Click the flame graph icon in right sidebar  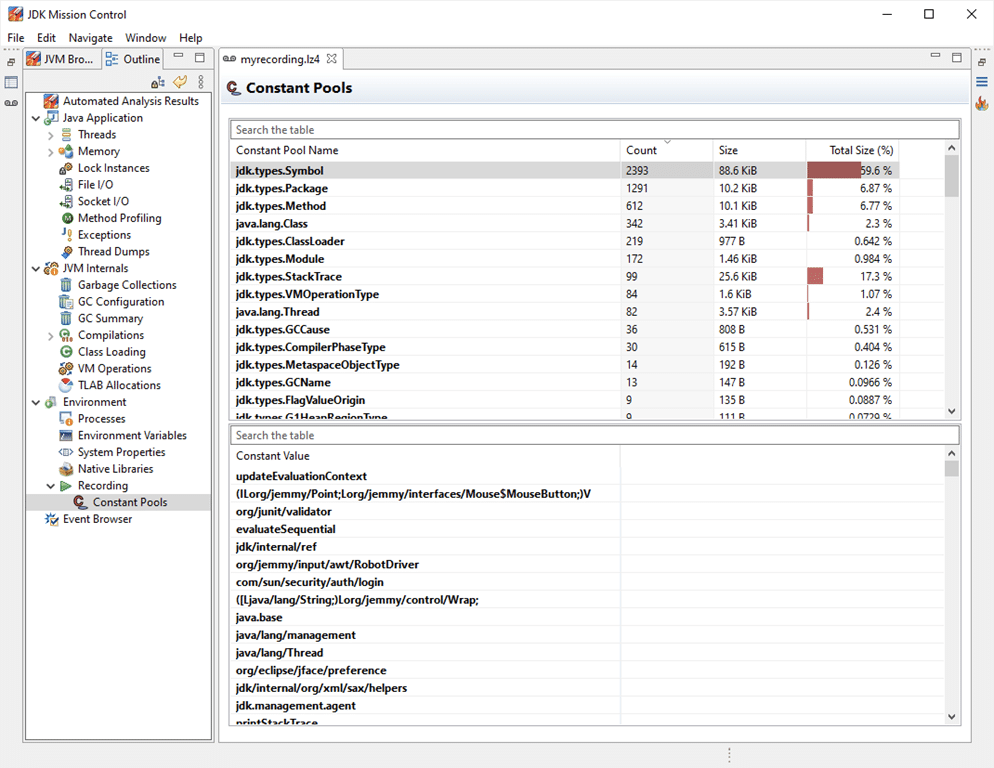point(981,103)
